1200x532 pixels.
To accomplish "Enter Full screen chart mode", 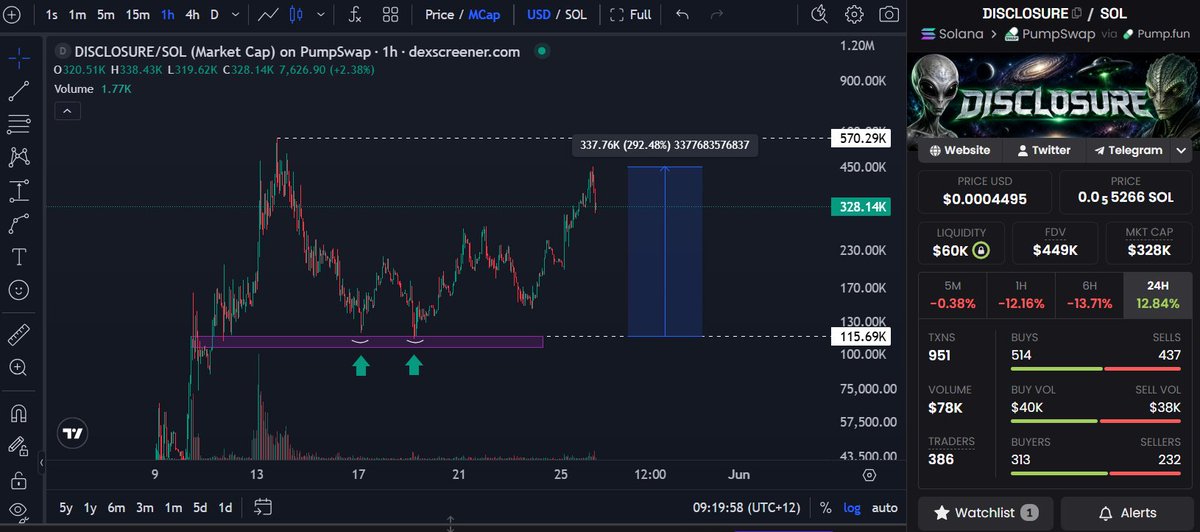I will pos(630,14).
